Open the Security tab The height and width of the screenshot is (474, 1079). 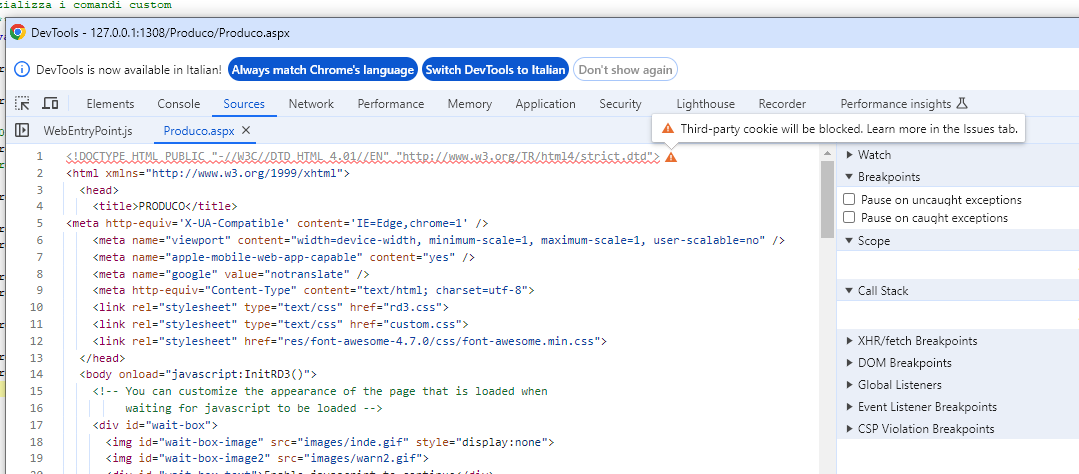620,104
